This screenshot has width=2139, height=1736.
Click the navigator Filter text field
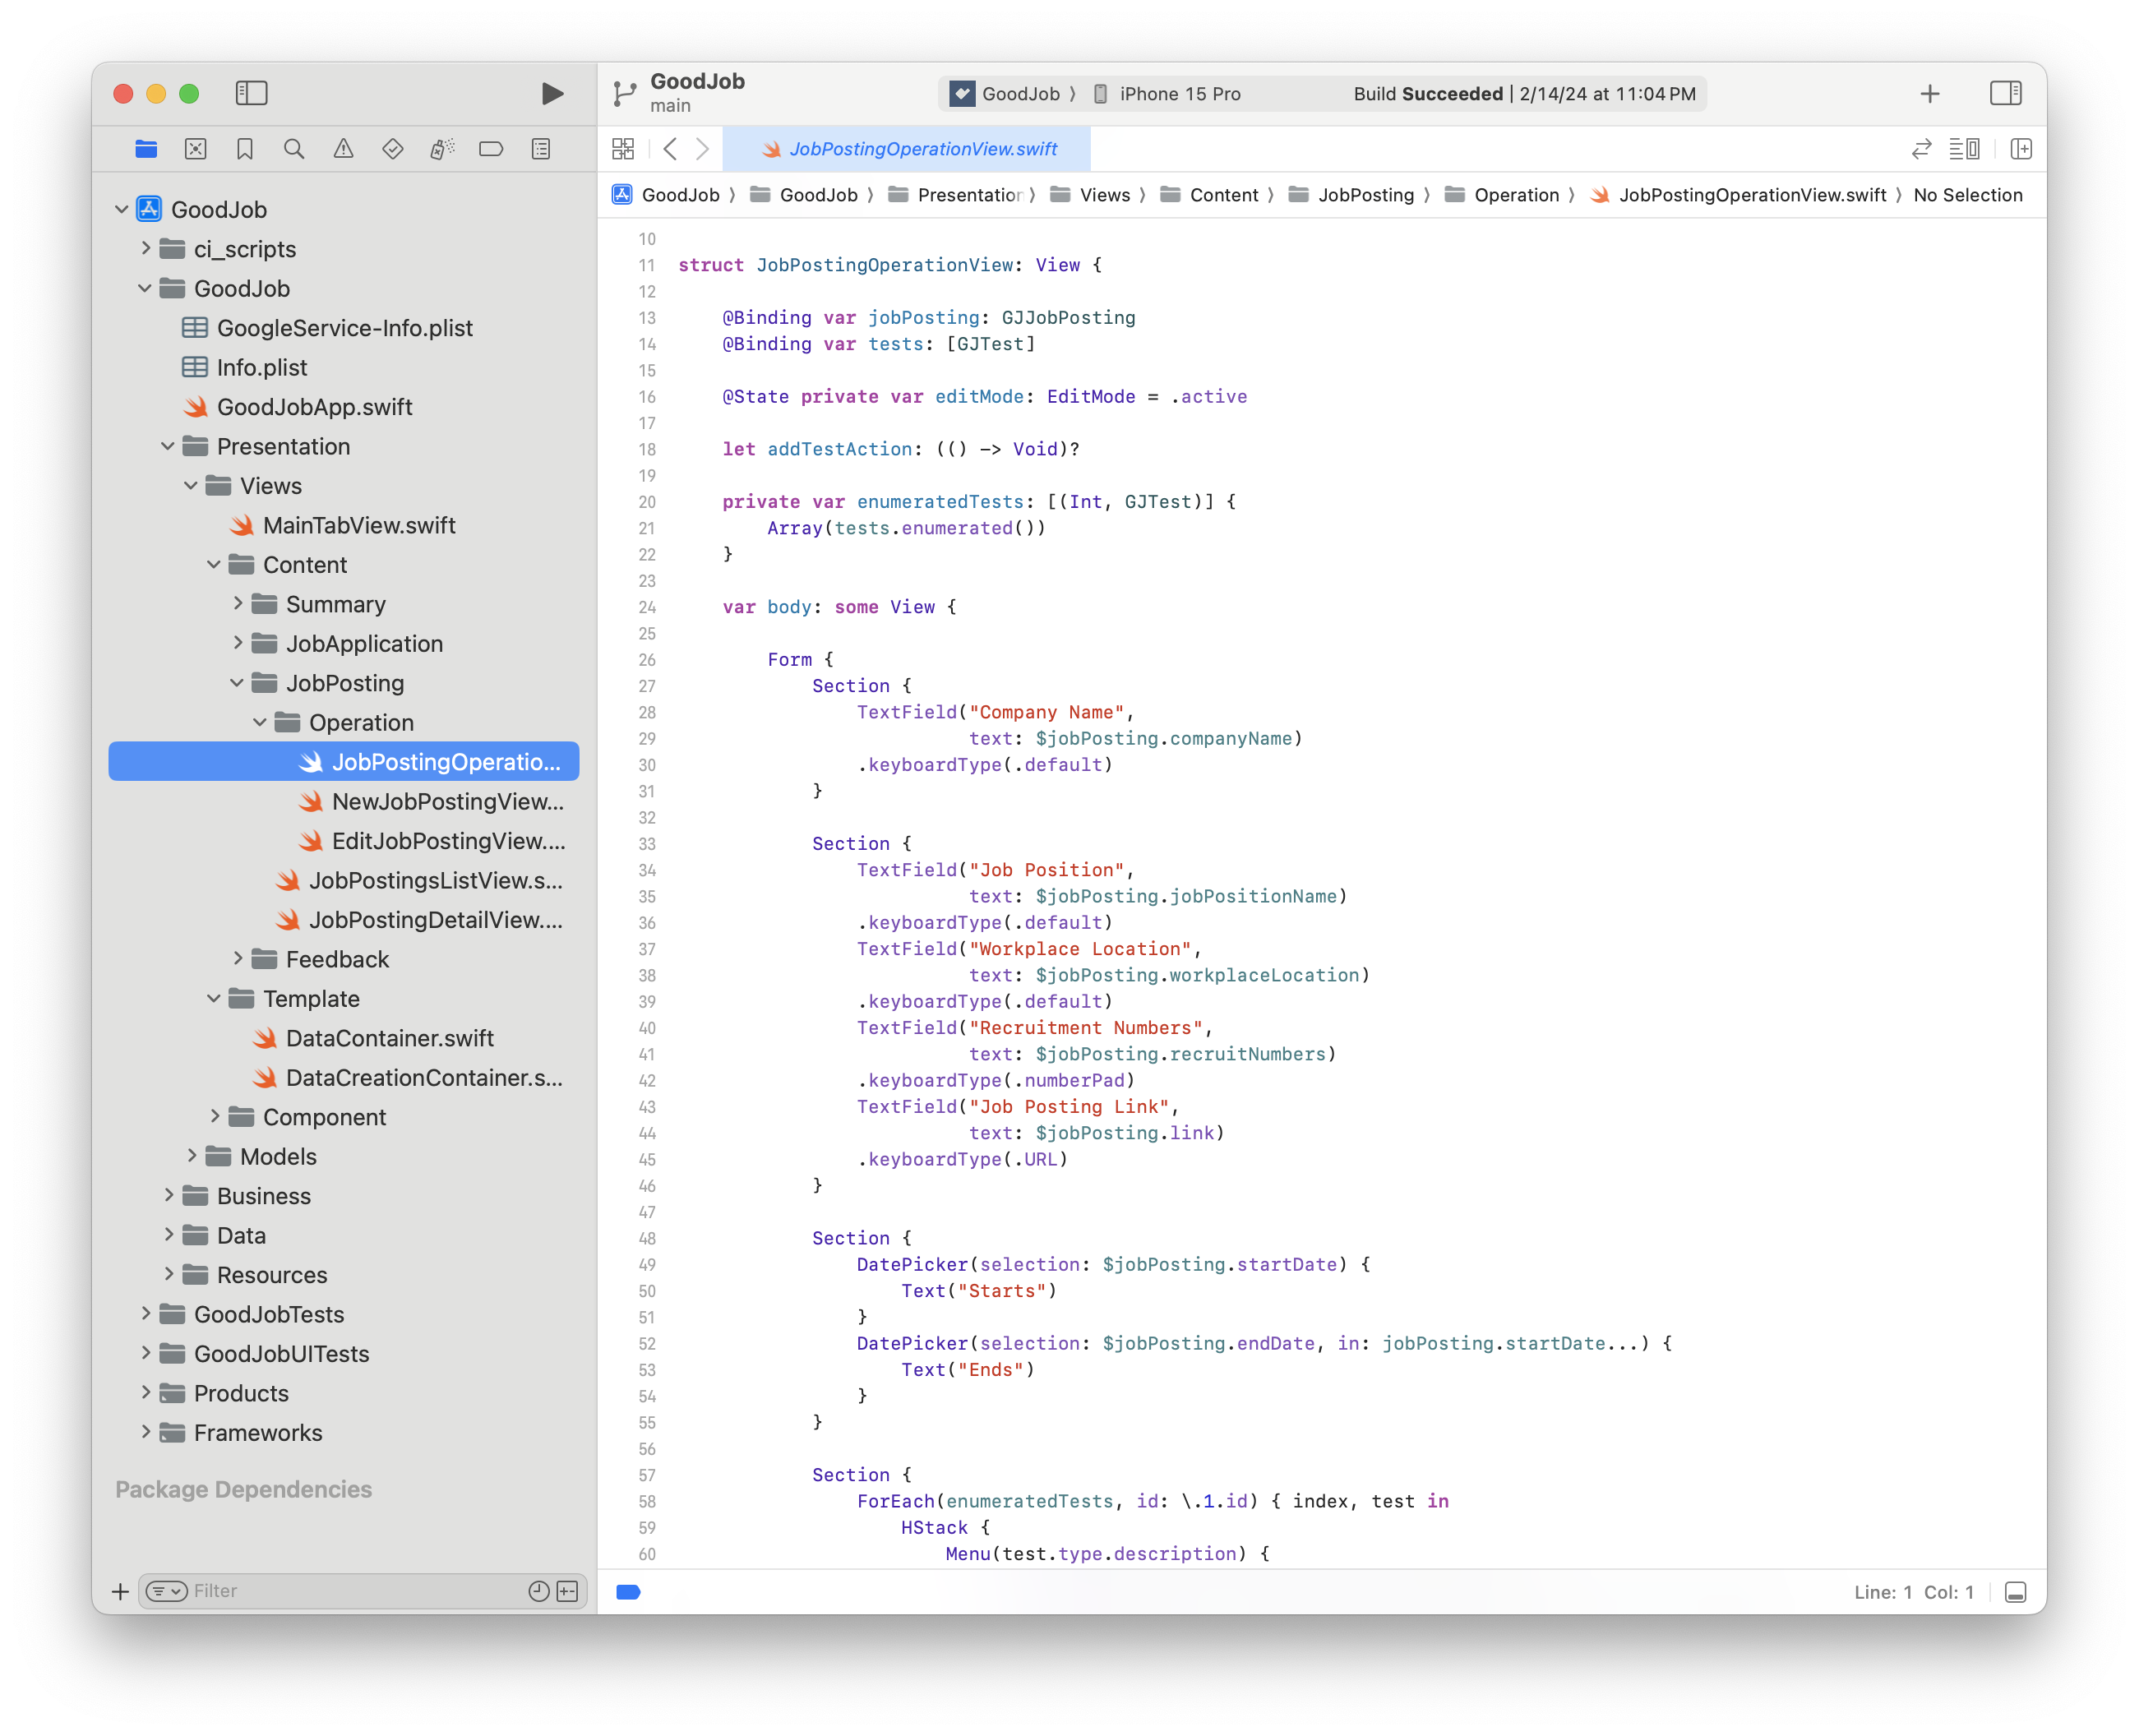coord(350,1591)
